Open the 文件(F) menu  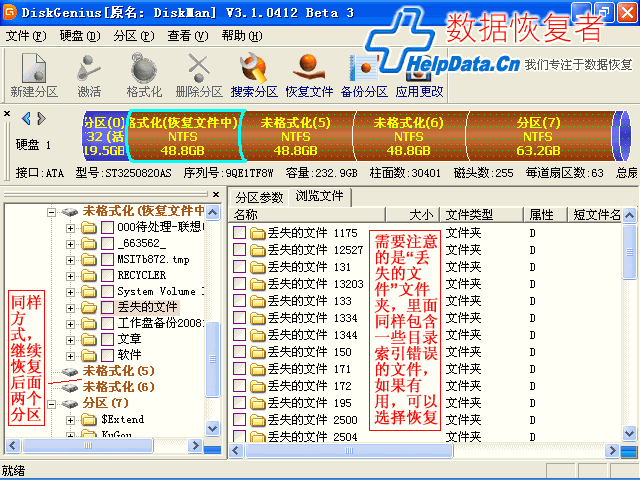point(26,36)
